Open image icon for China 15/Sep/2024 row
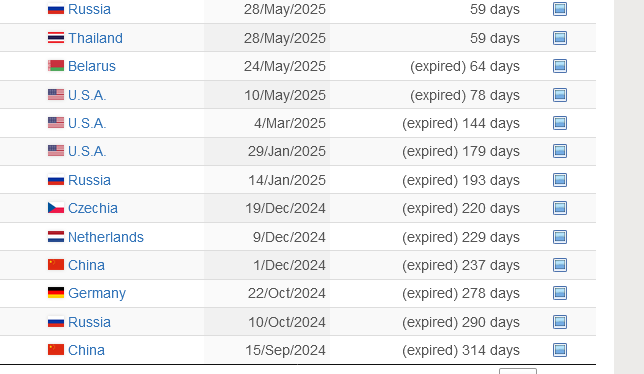This screenshot has height=374, width=644. [560, 350]
